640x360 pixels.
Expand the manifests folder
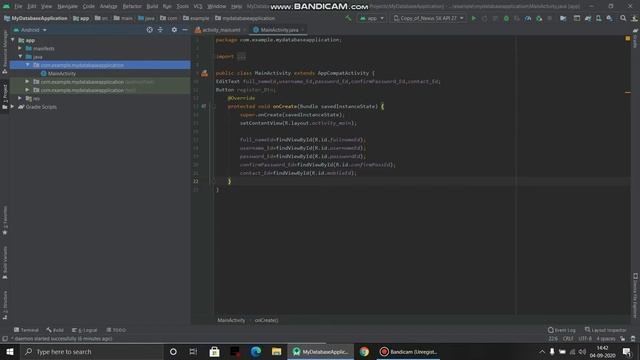coord(20,48)
